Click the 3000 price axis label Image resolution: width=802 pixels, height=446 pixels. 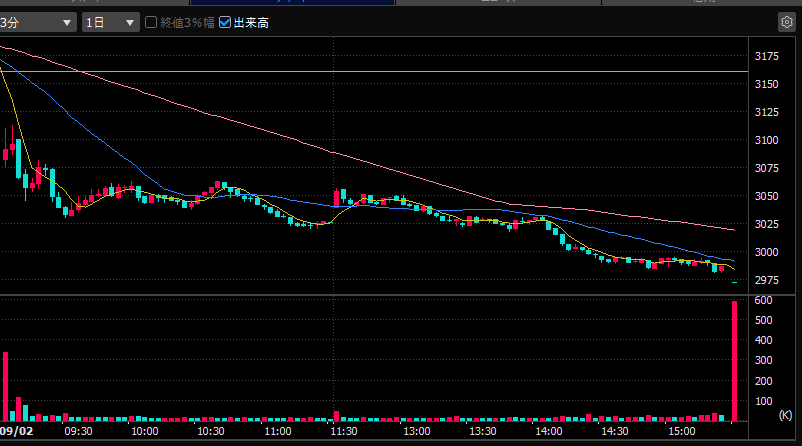(x=767, y=252)
